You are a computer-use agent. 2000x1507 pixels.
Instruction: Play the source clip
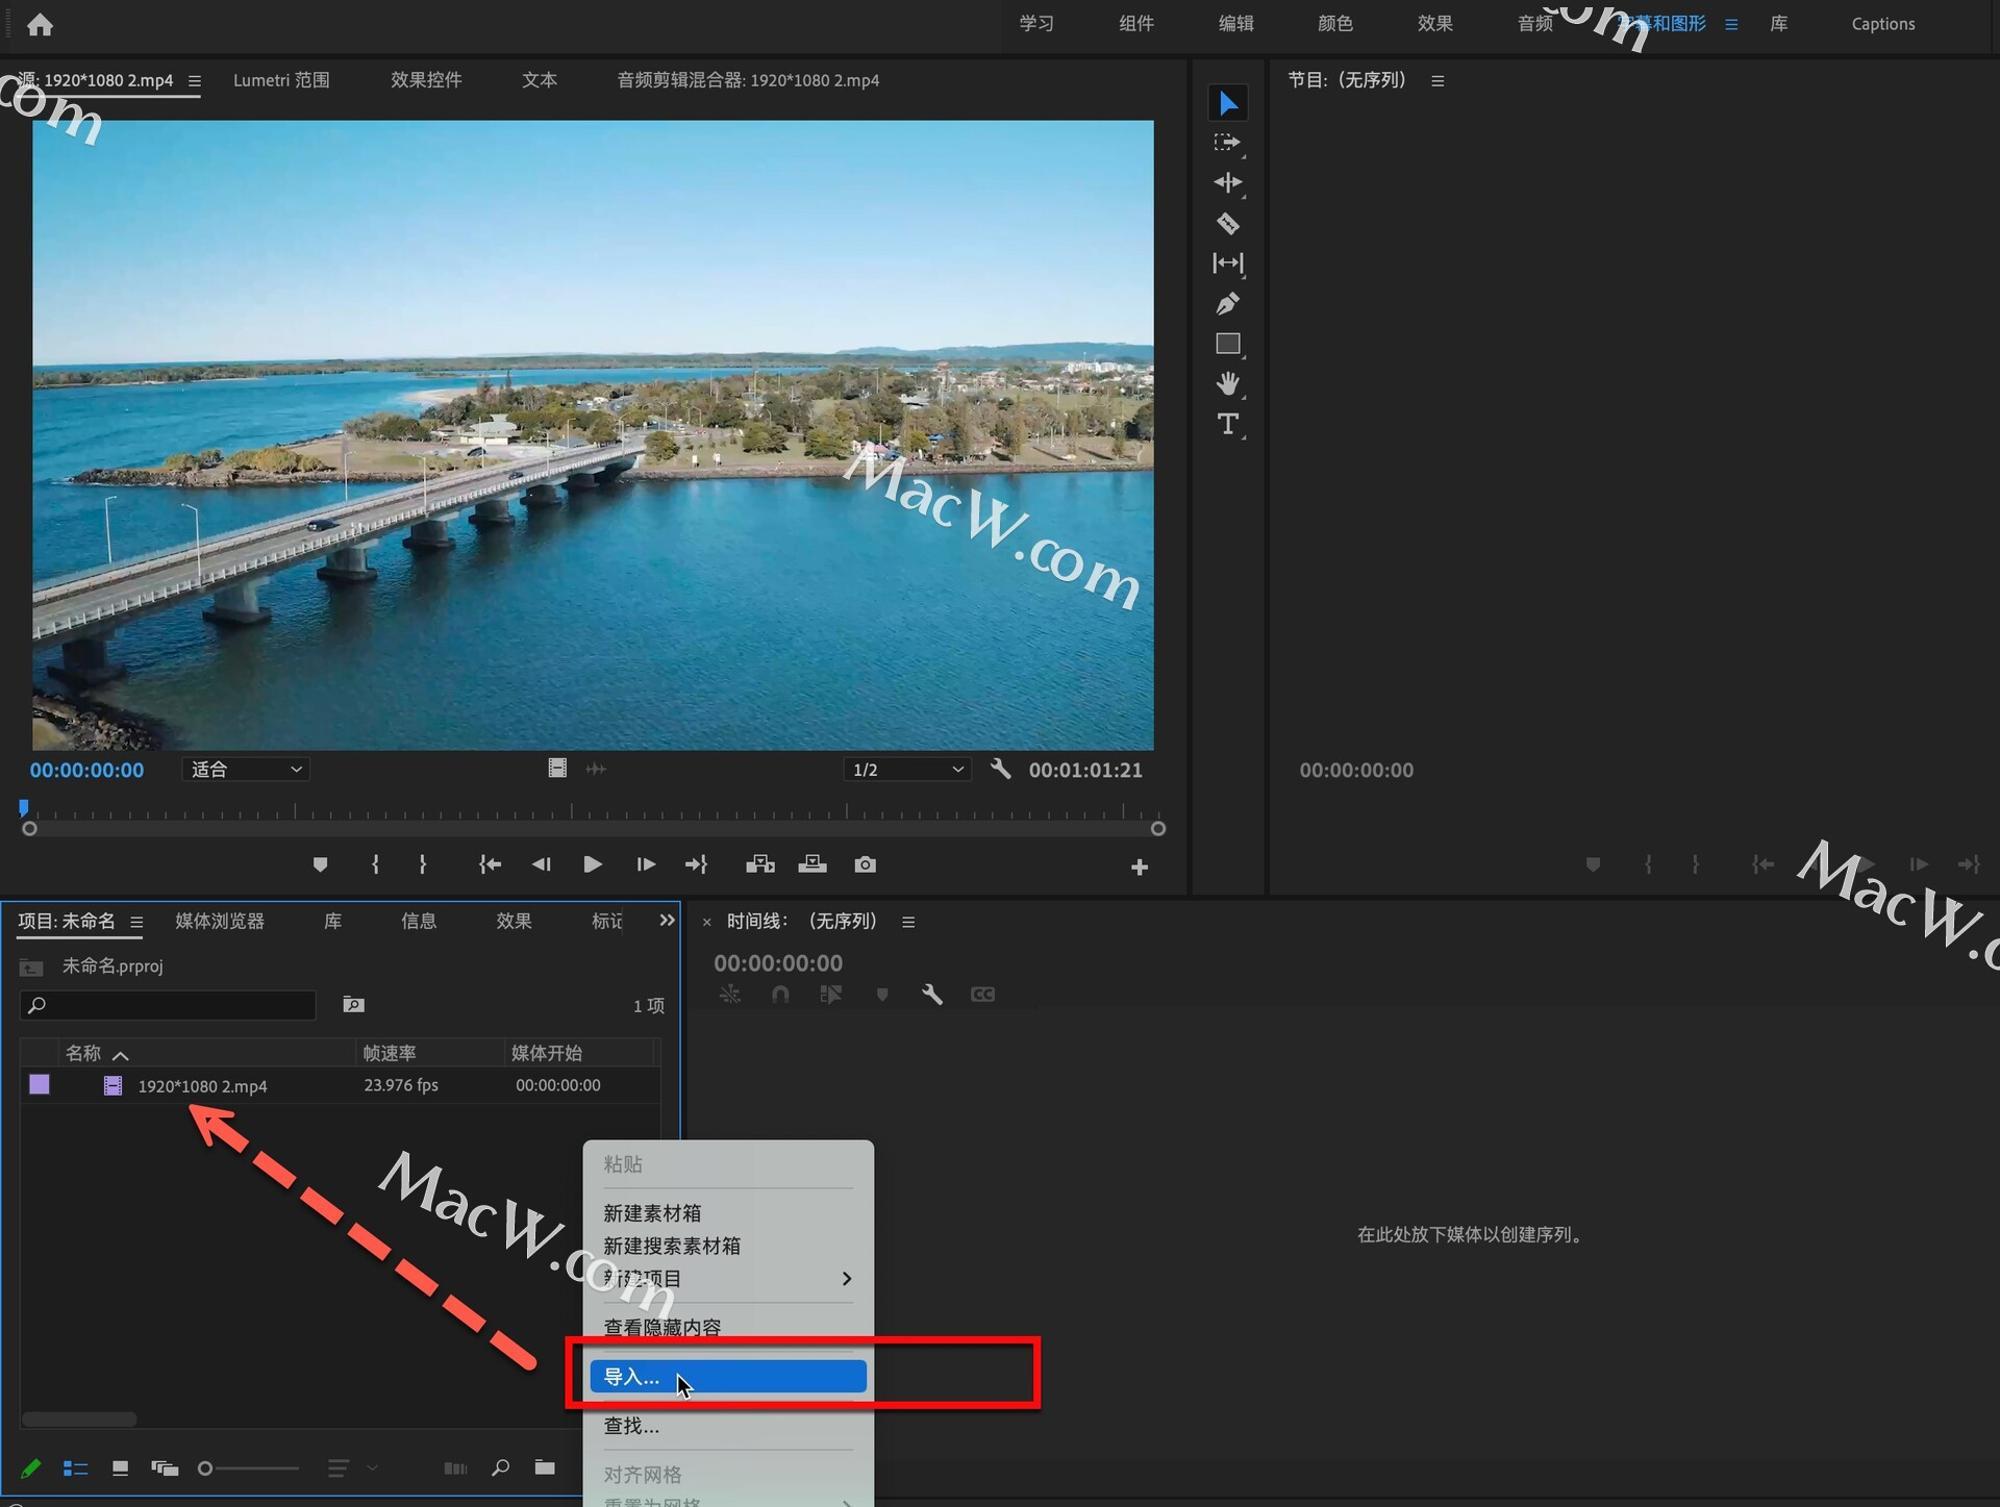(x=592, y=864)
